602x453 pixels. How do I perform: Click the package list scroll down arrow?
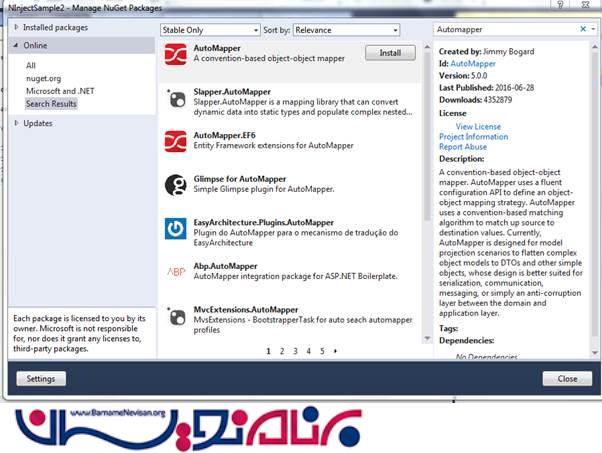[427, 338]
